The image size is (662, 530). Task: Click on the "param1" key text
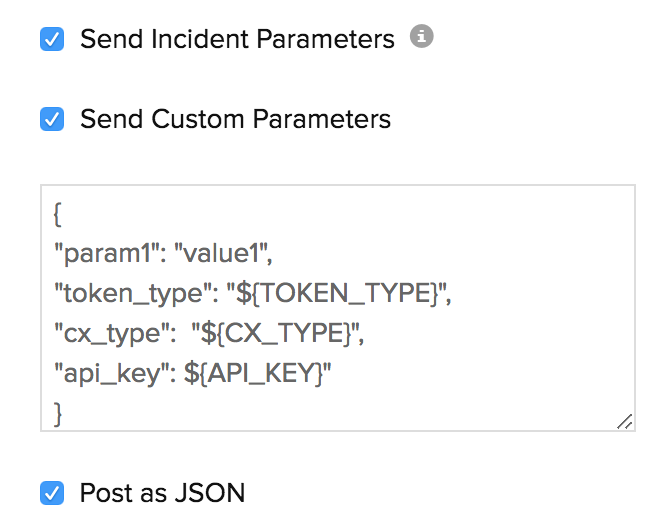coord(108,256)
